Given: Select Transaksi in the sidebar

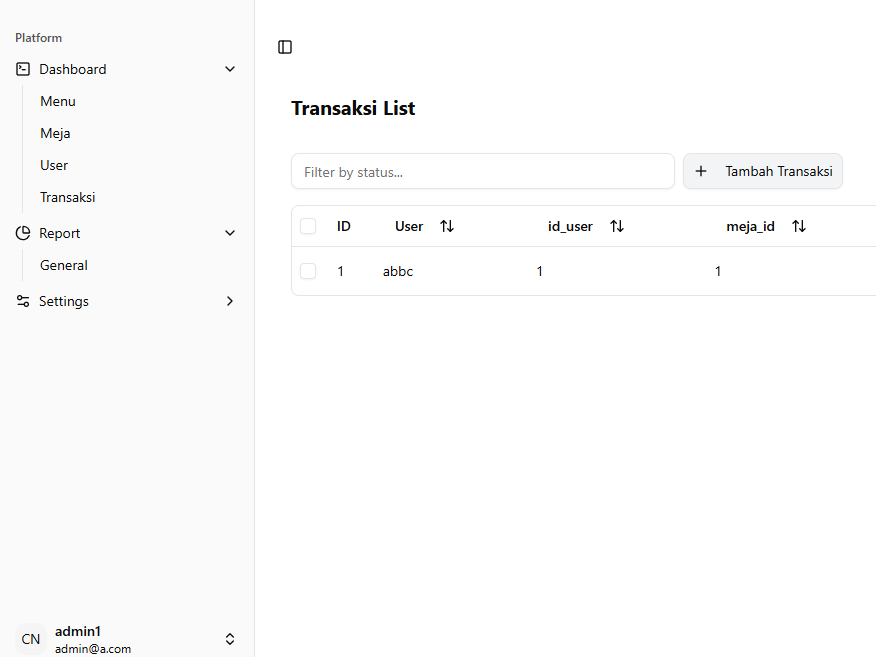Looking at the screenshot, I should pos(68,197).
